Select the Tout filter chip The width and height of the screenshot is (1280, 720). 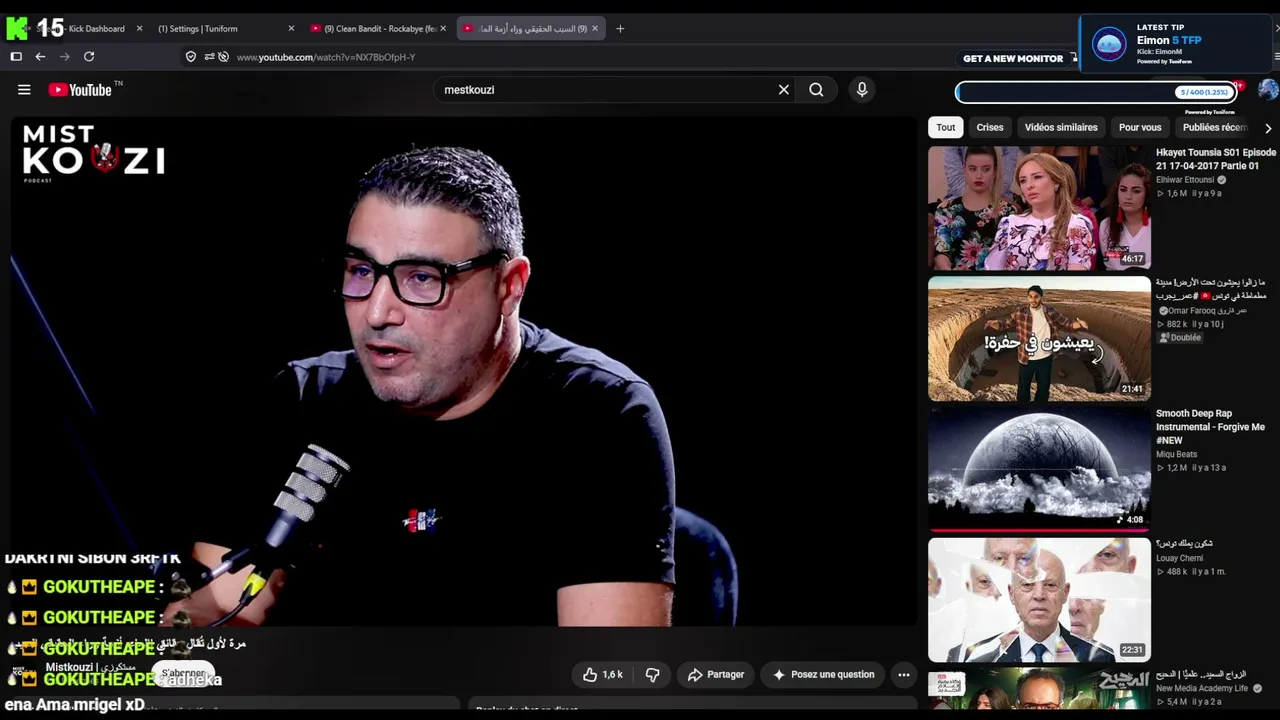(x=946, y=128)
